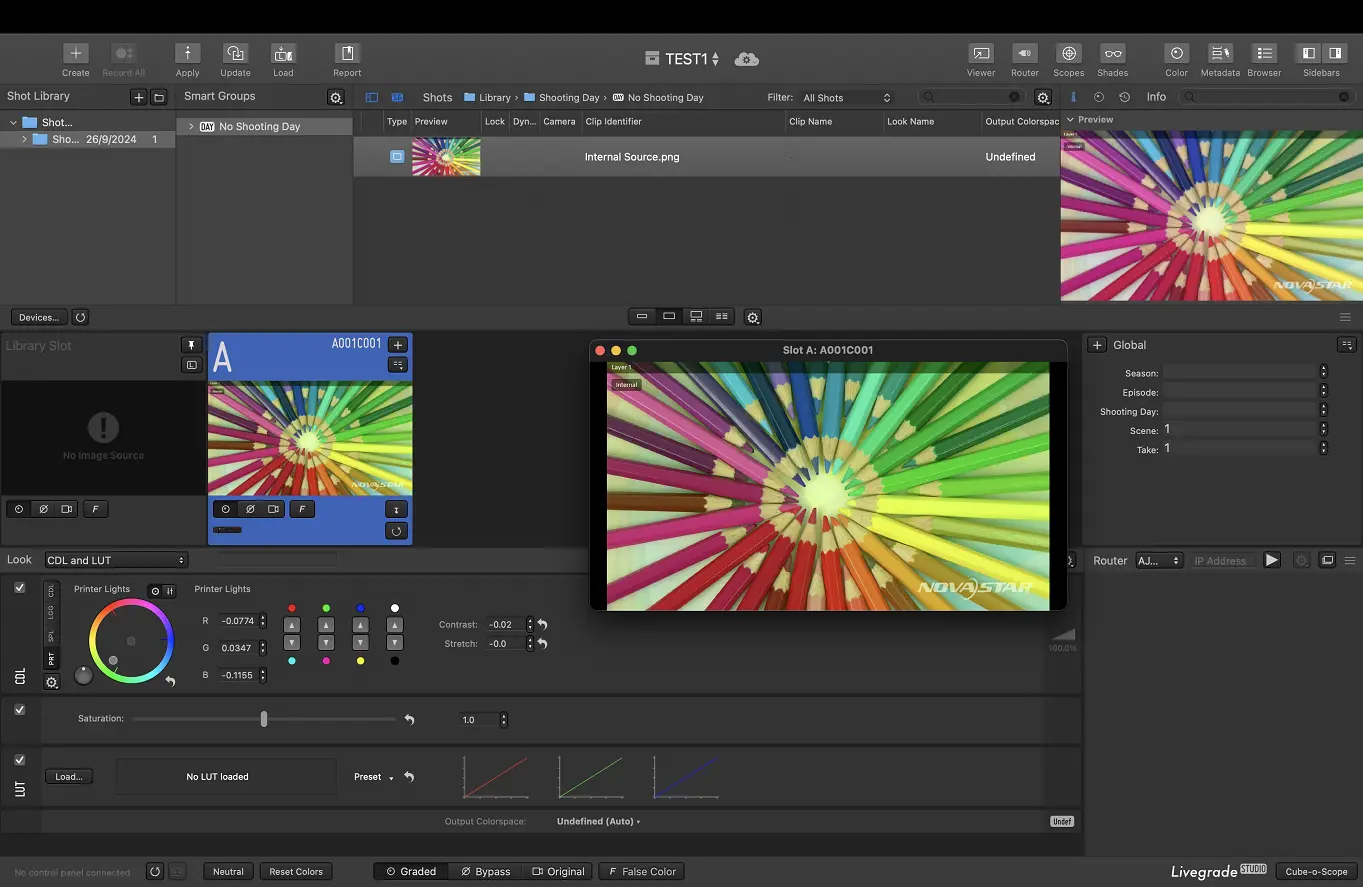Viewport: 1363px width, 887px height.
Task: Open the Metadata panel
Action: (x=1220, y=54)
